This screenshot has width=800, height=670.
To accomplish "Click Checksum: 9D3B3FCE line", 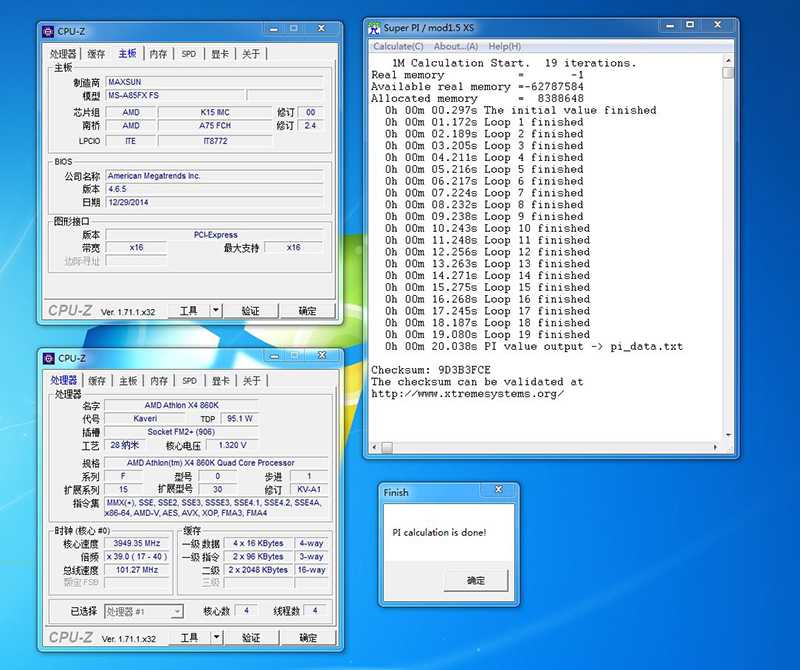I will click(x=431, y=370).
